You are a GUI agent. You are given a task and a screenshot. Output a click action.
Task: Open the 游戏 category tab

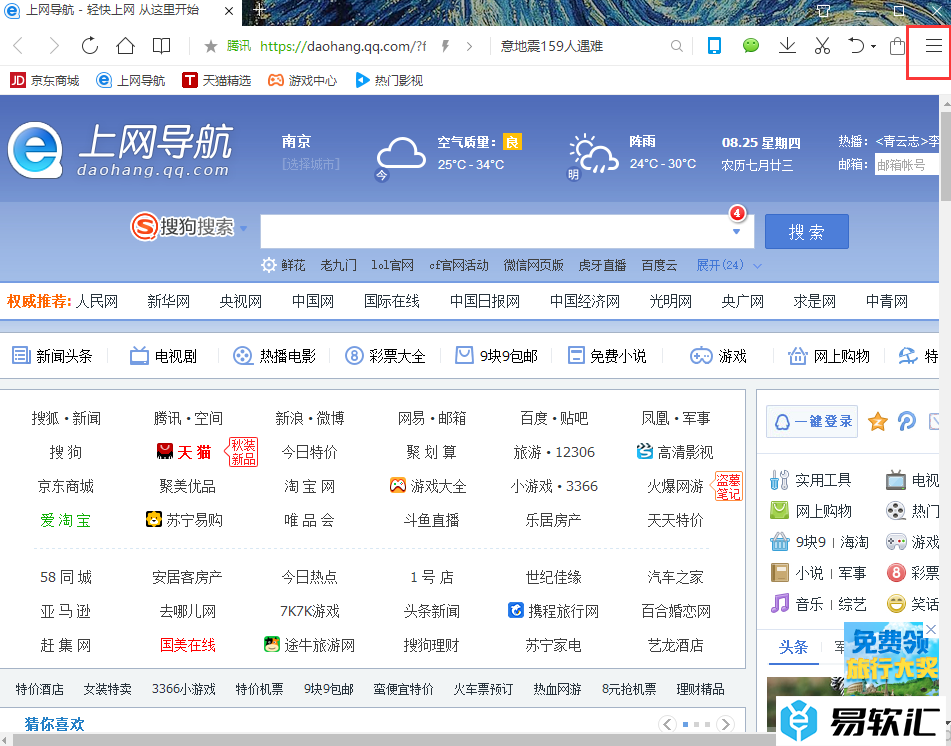pyautogui.click(x=718, y=356)
